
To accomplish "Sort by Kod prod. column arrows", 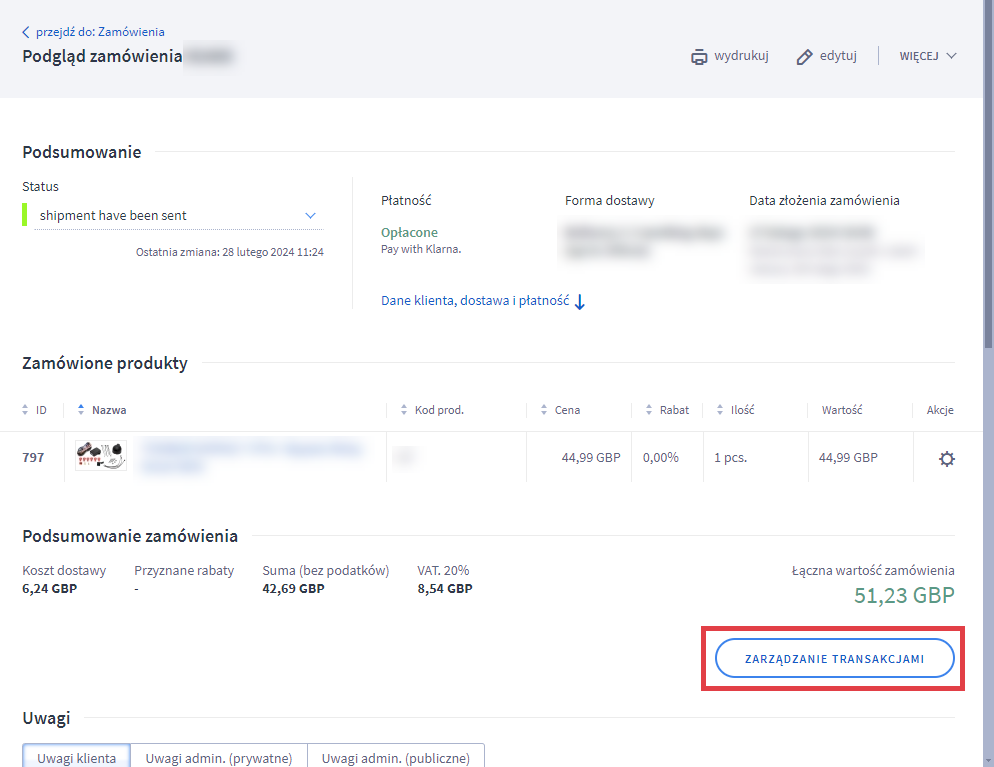I will [404, 410].
